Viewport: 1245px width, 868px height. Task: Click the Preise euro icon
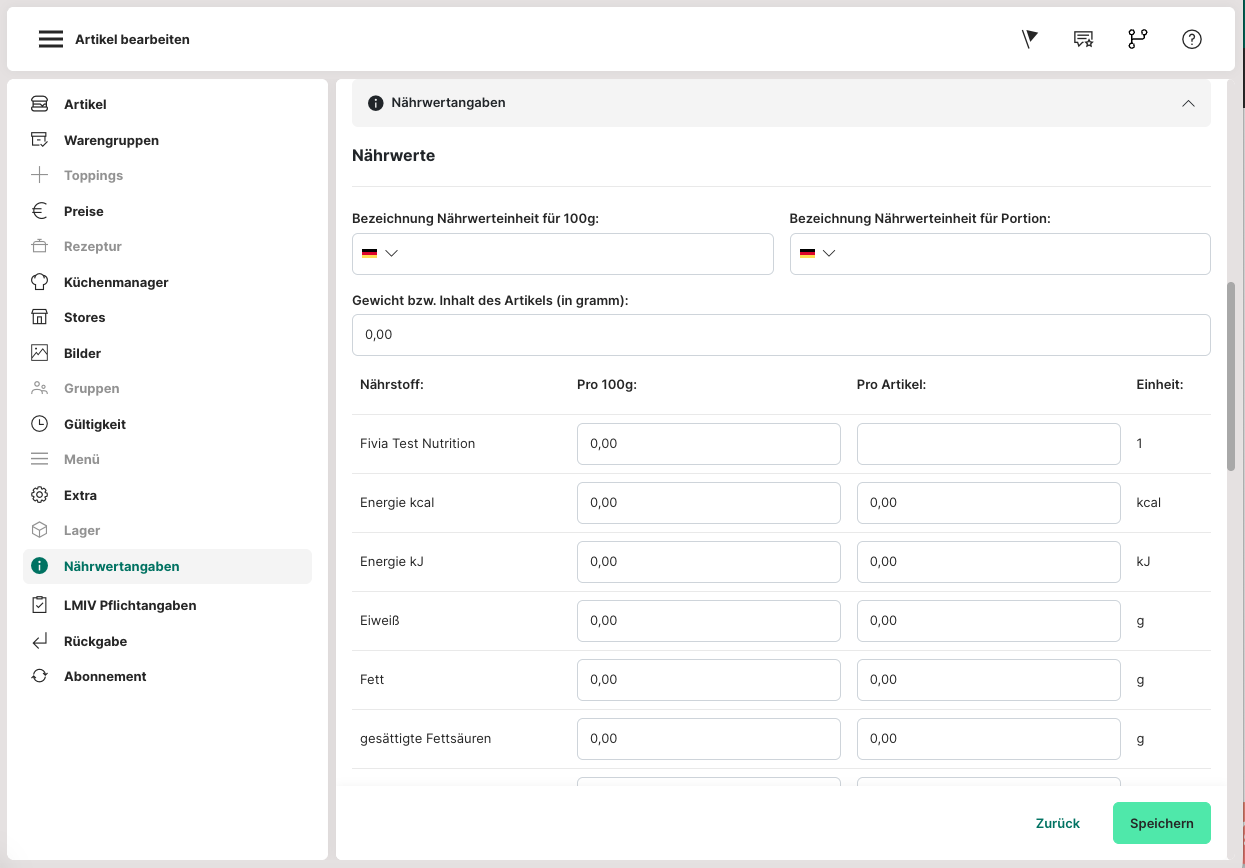pos(39,211)
